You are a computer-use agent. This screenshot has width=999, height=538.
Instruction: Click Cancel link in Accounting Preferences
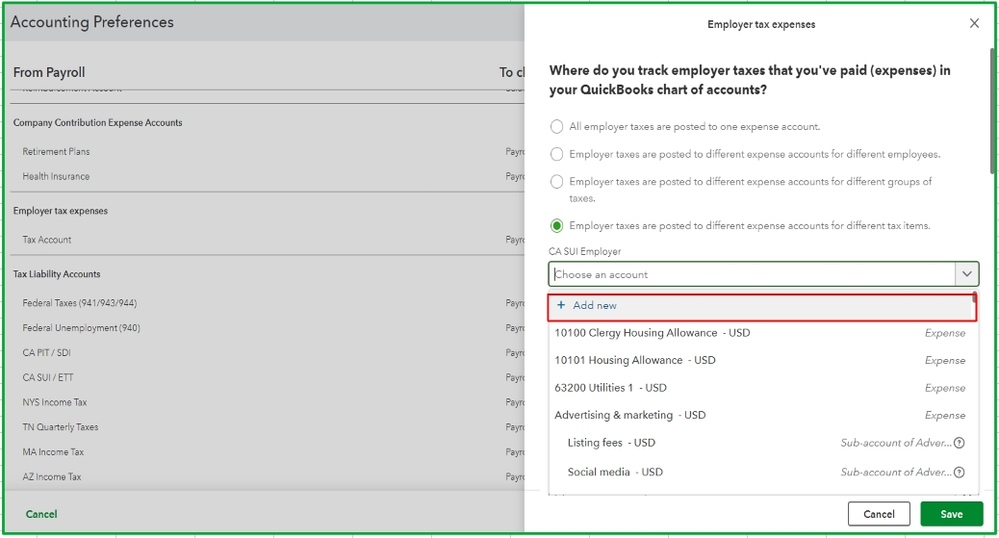pos(41,514)
